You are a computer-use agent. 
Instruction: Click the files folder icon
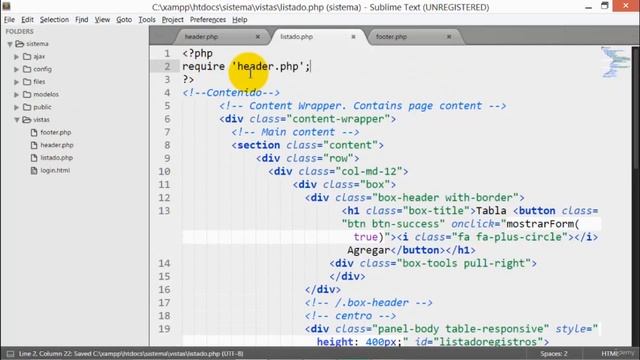(27, 82)
